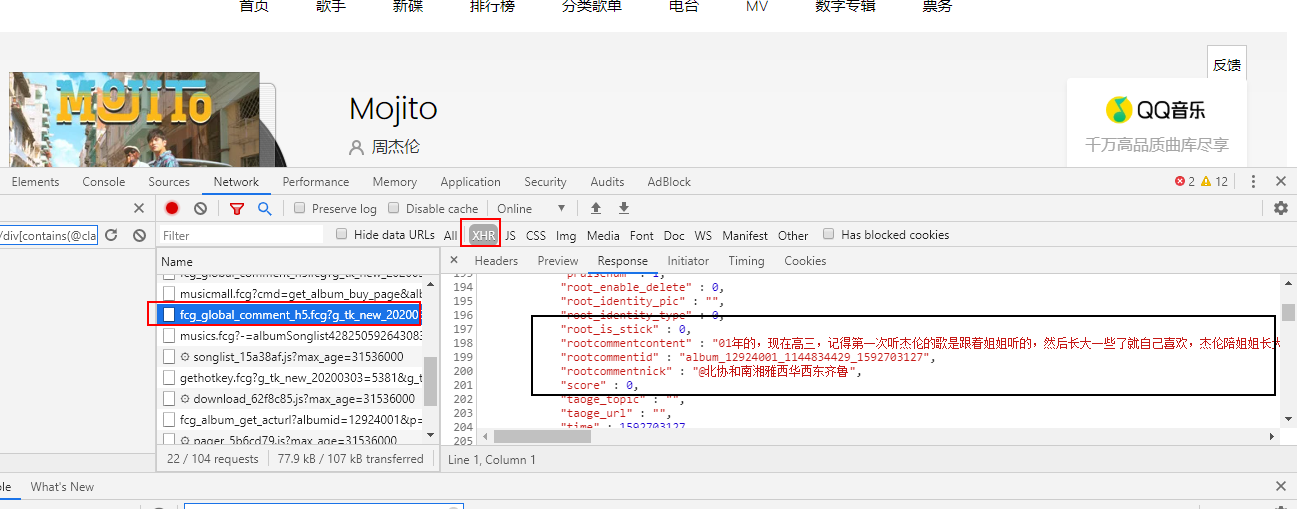
Task: Select the All request type filter
Action: click(451, 235)
